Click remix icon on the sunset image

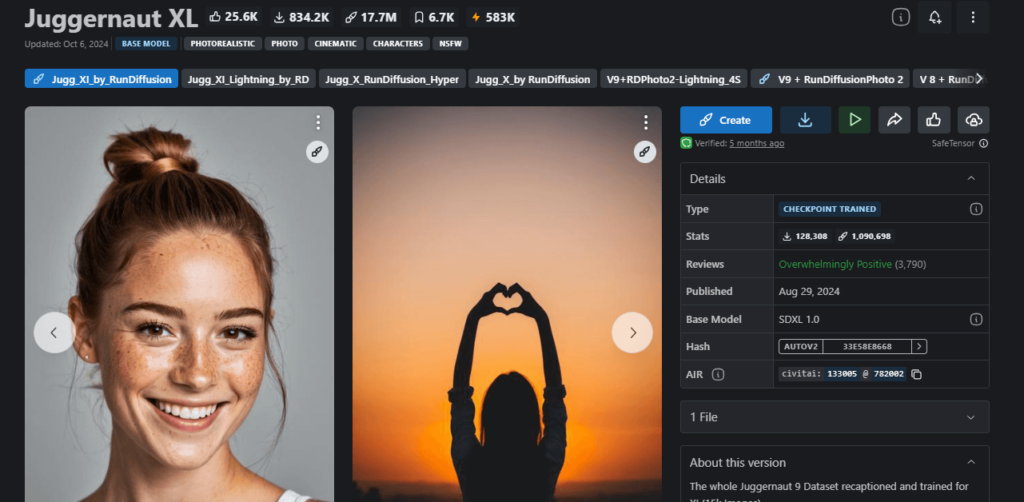pyautogui.click(x=645, y=152)
